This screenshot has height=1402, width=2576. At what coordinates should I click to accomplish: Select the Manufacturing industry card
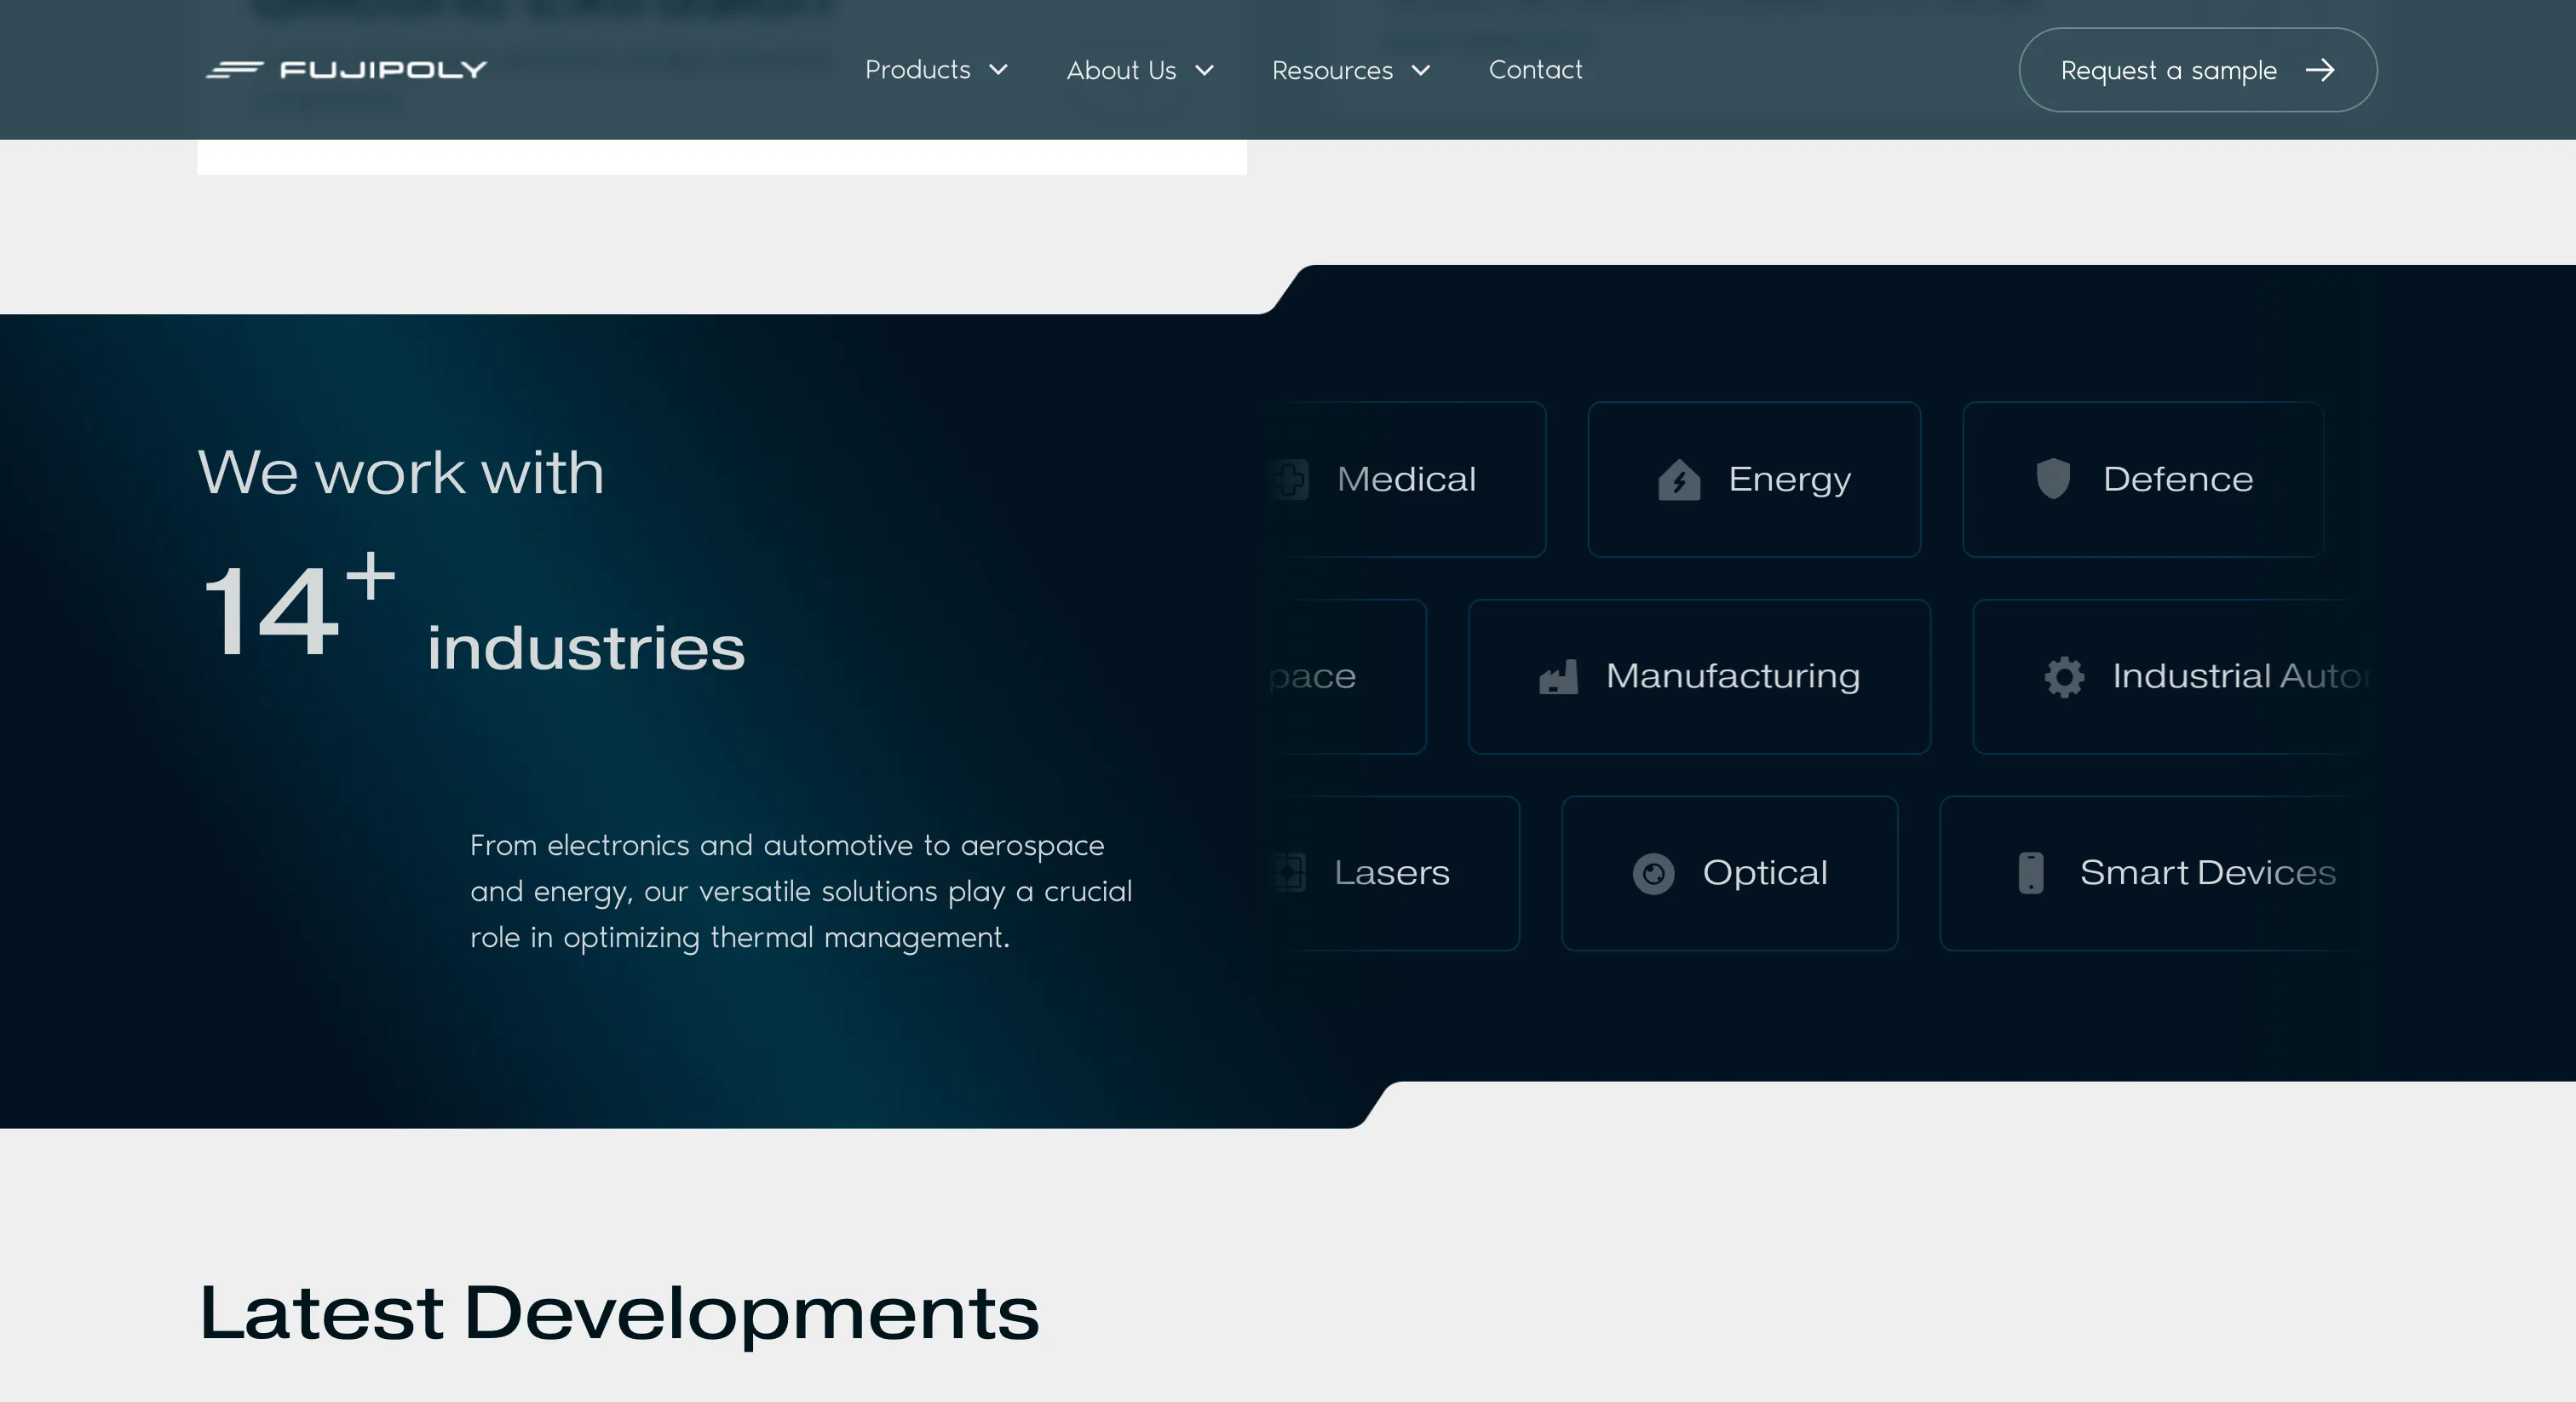click(1699, 676)
